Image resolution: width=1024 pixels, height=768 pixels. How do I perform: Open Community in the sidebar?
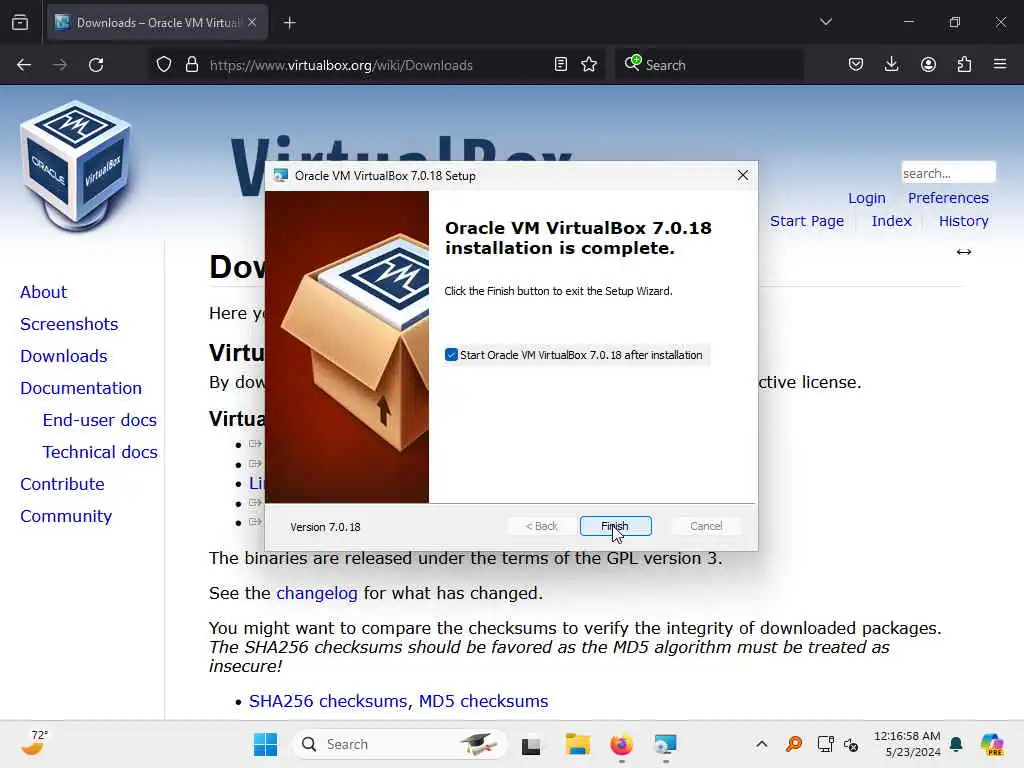[x=65, y=516]
